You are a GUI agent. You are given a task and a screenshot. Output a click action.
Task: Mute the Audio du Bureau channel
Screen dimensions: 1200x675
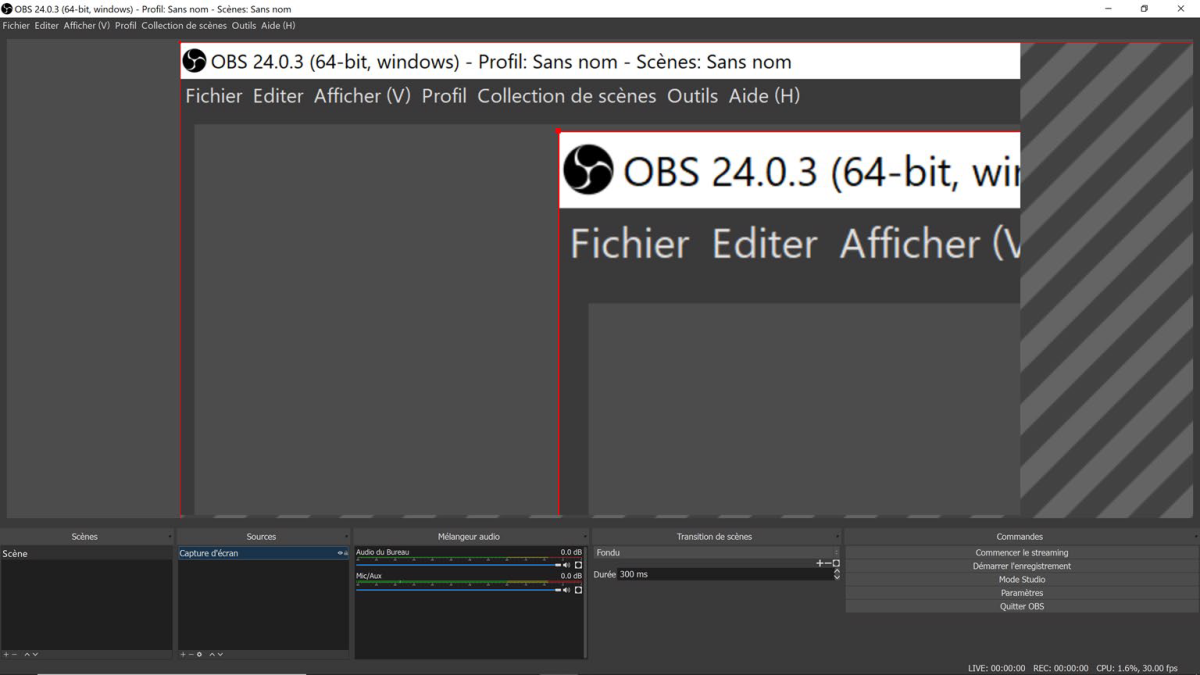pos(567,565)
